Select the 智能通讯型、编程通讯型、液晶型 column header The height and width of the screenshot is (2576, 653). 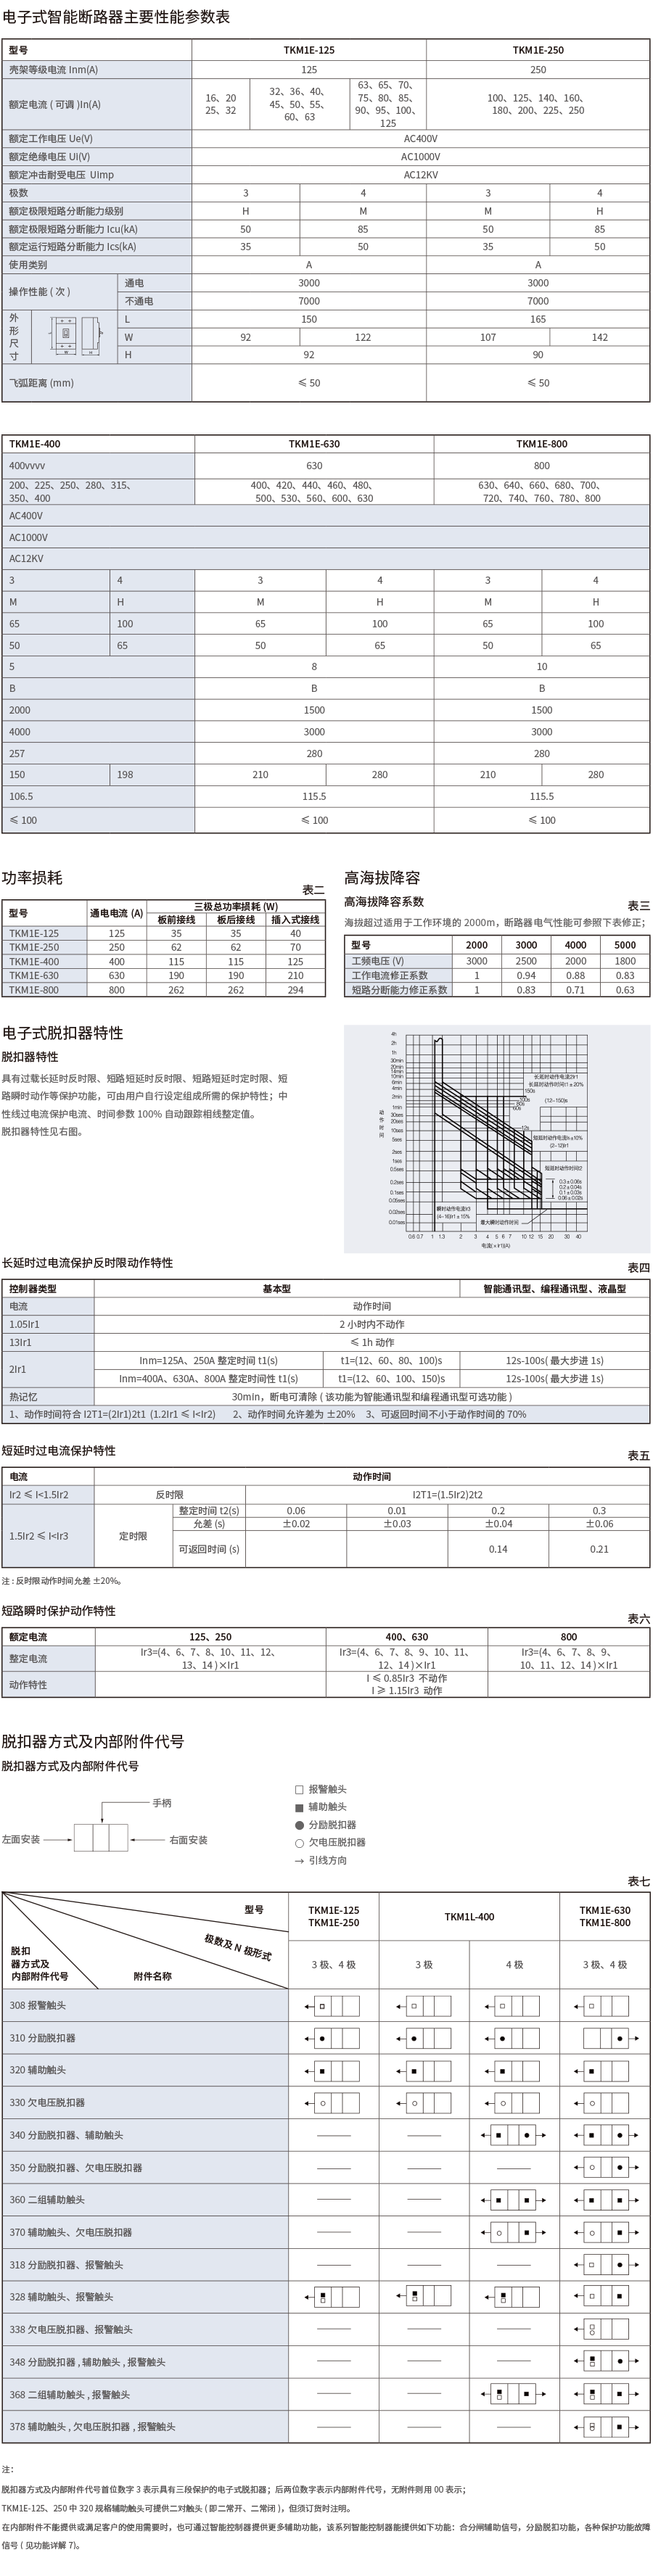click(555, 1289)
